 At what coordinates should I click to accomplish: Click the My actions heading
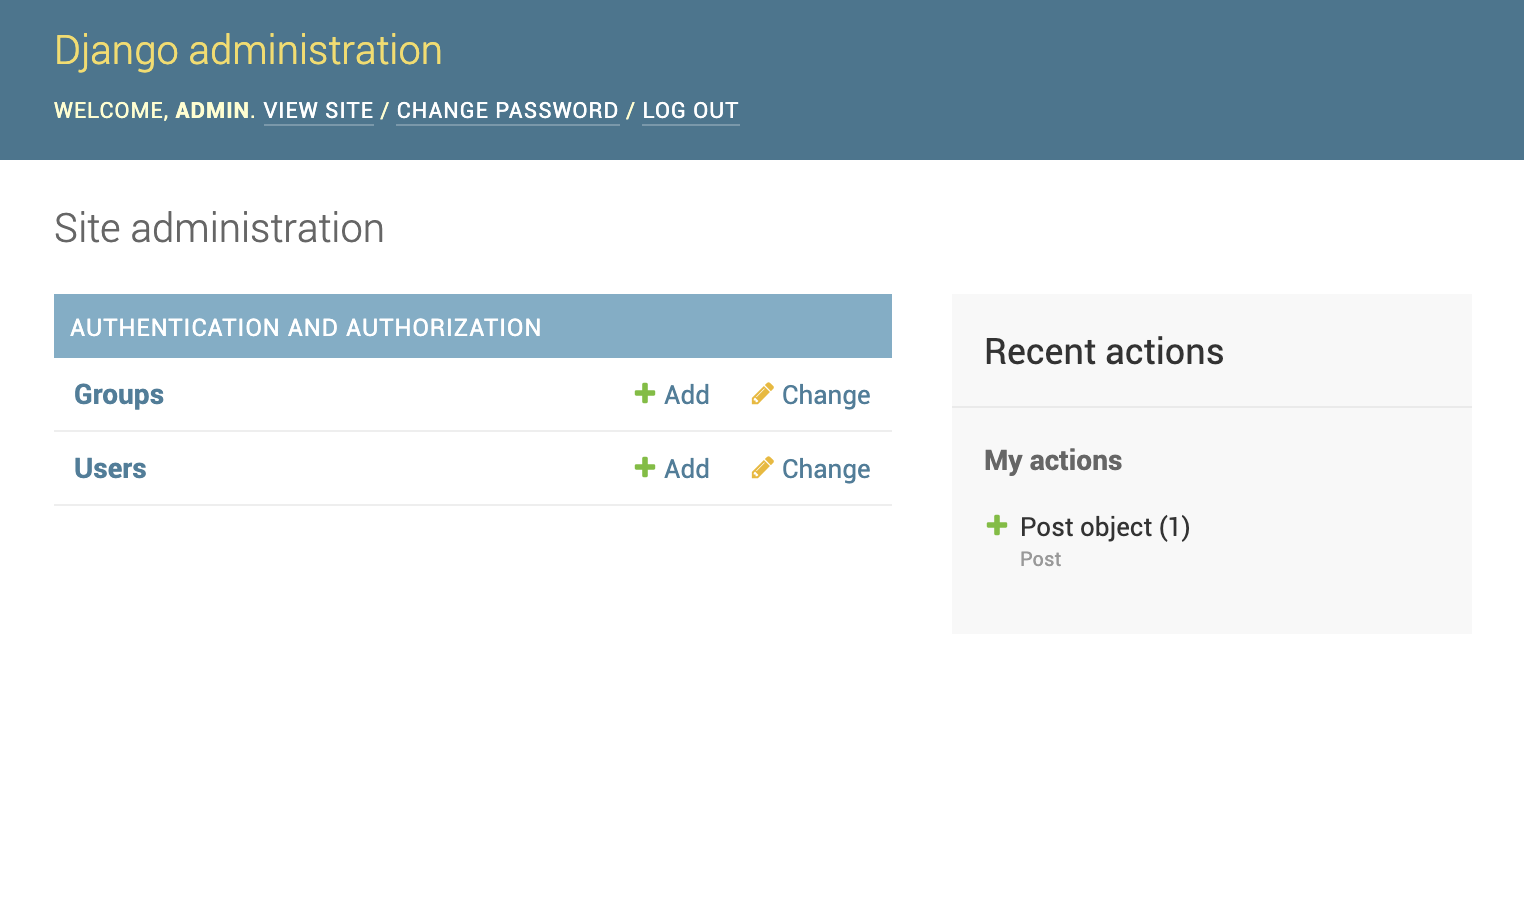click(1053, 460)
